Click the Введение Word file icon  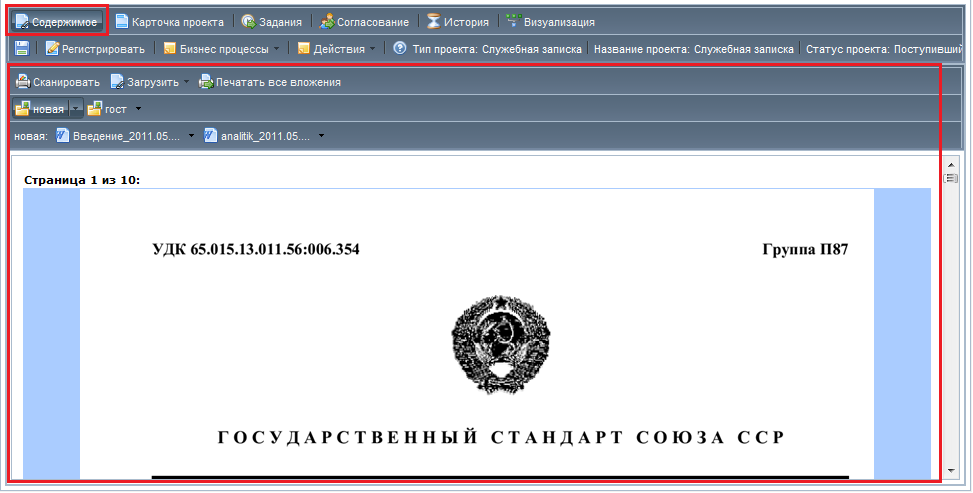click(62, 135)
